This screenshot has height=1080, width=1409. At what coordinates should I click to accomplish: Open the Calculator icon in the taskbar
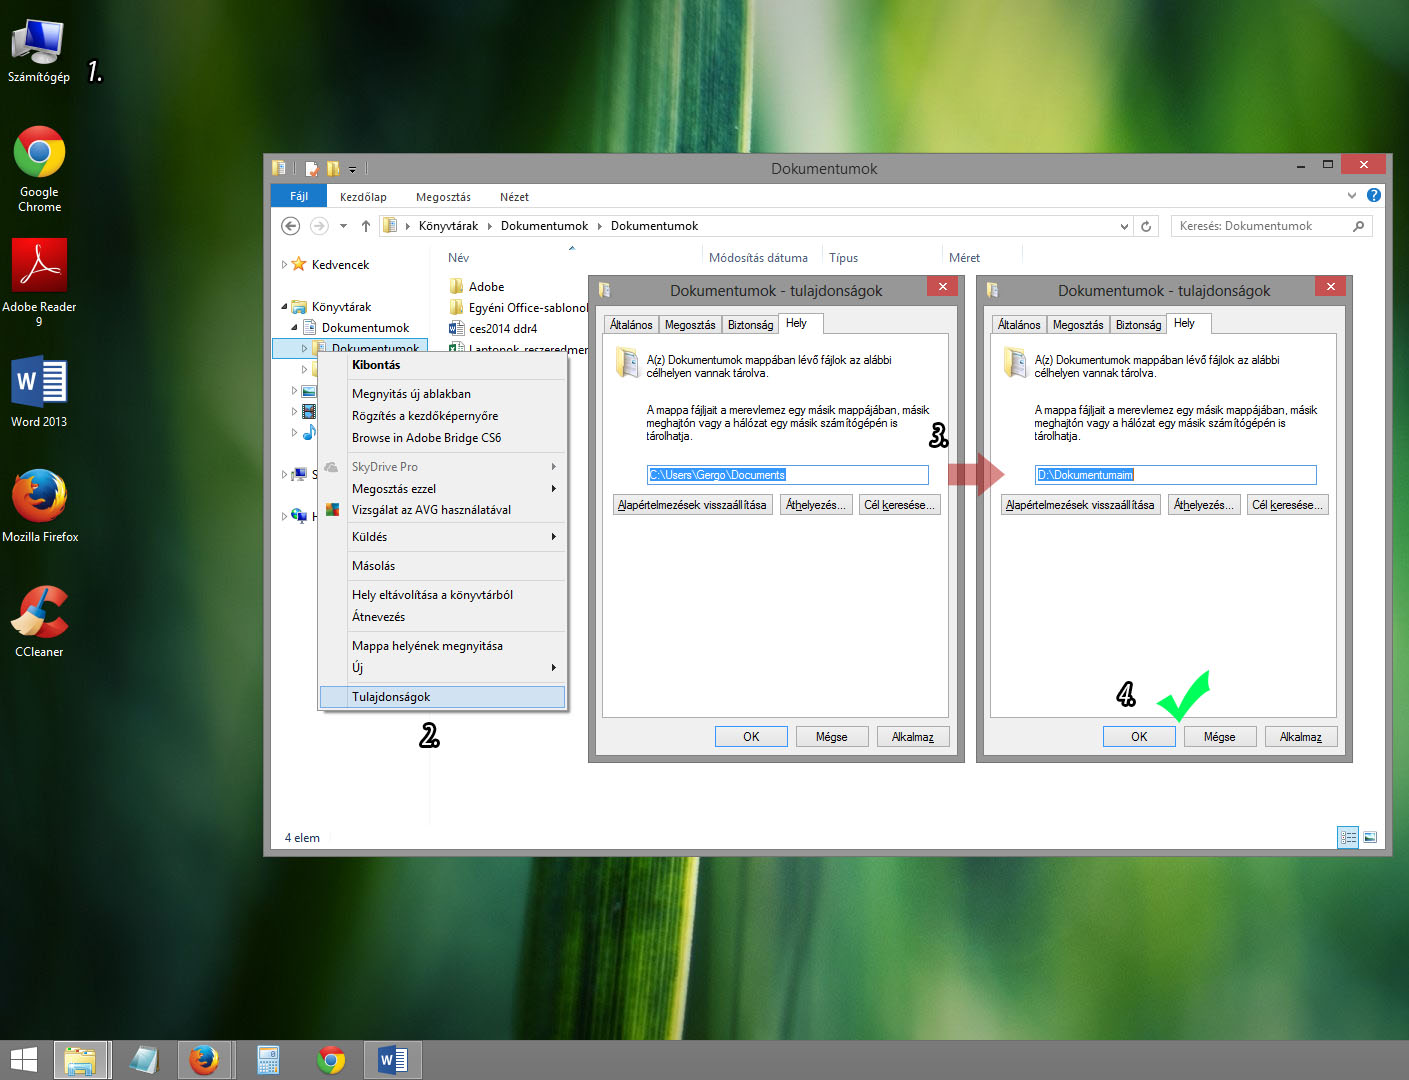click(x=267, y=1060)
